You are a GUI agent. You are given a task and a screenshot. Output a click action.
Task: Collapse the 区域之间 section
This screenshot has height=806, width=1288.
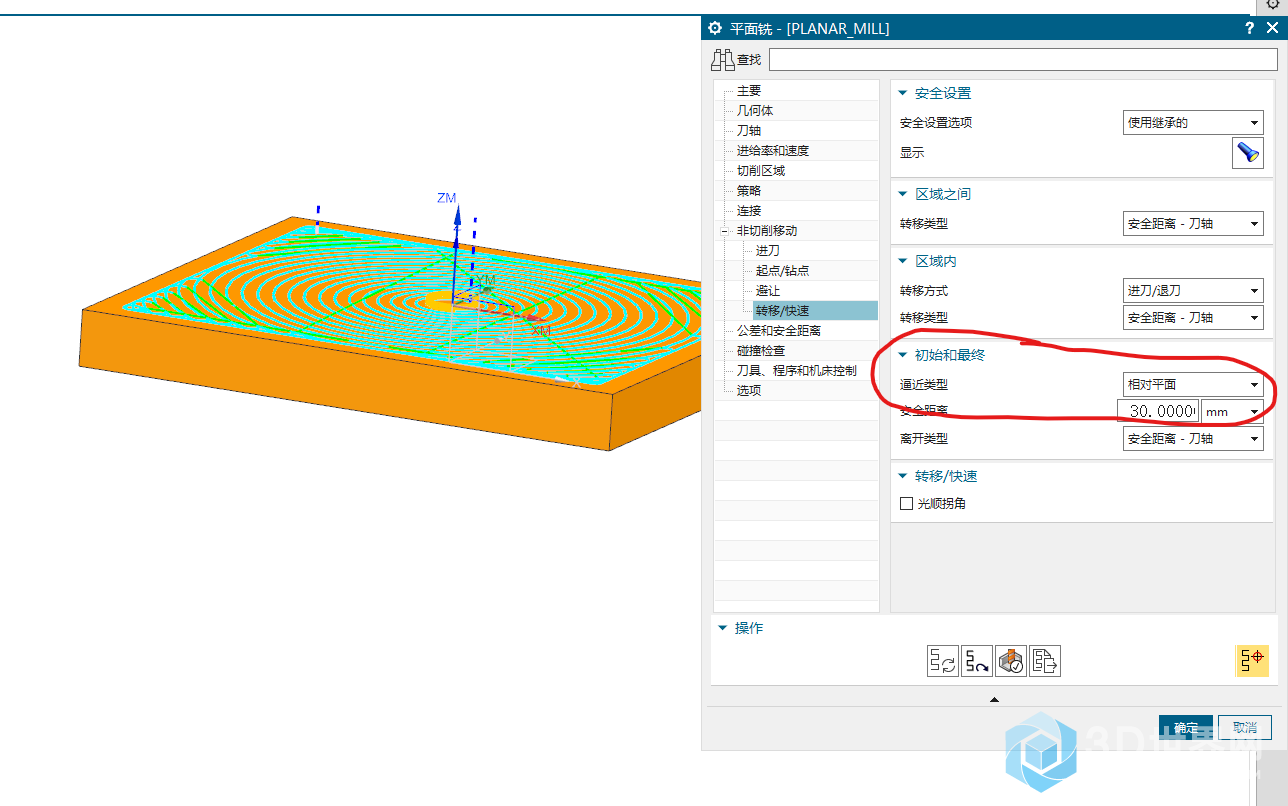click(x=903, y=194)
